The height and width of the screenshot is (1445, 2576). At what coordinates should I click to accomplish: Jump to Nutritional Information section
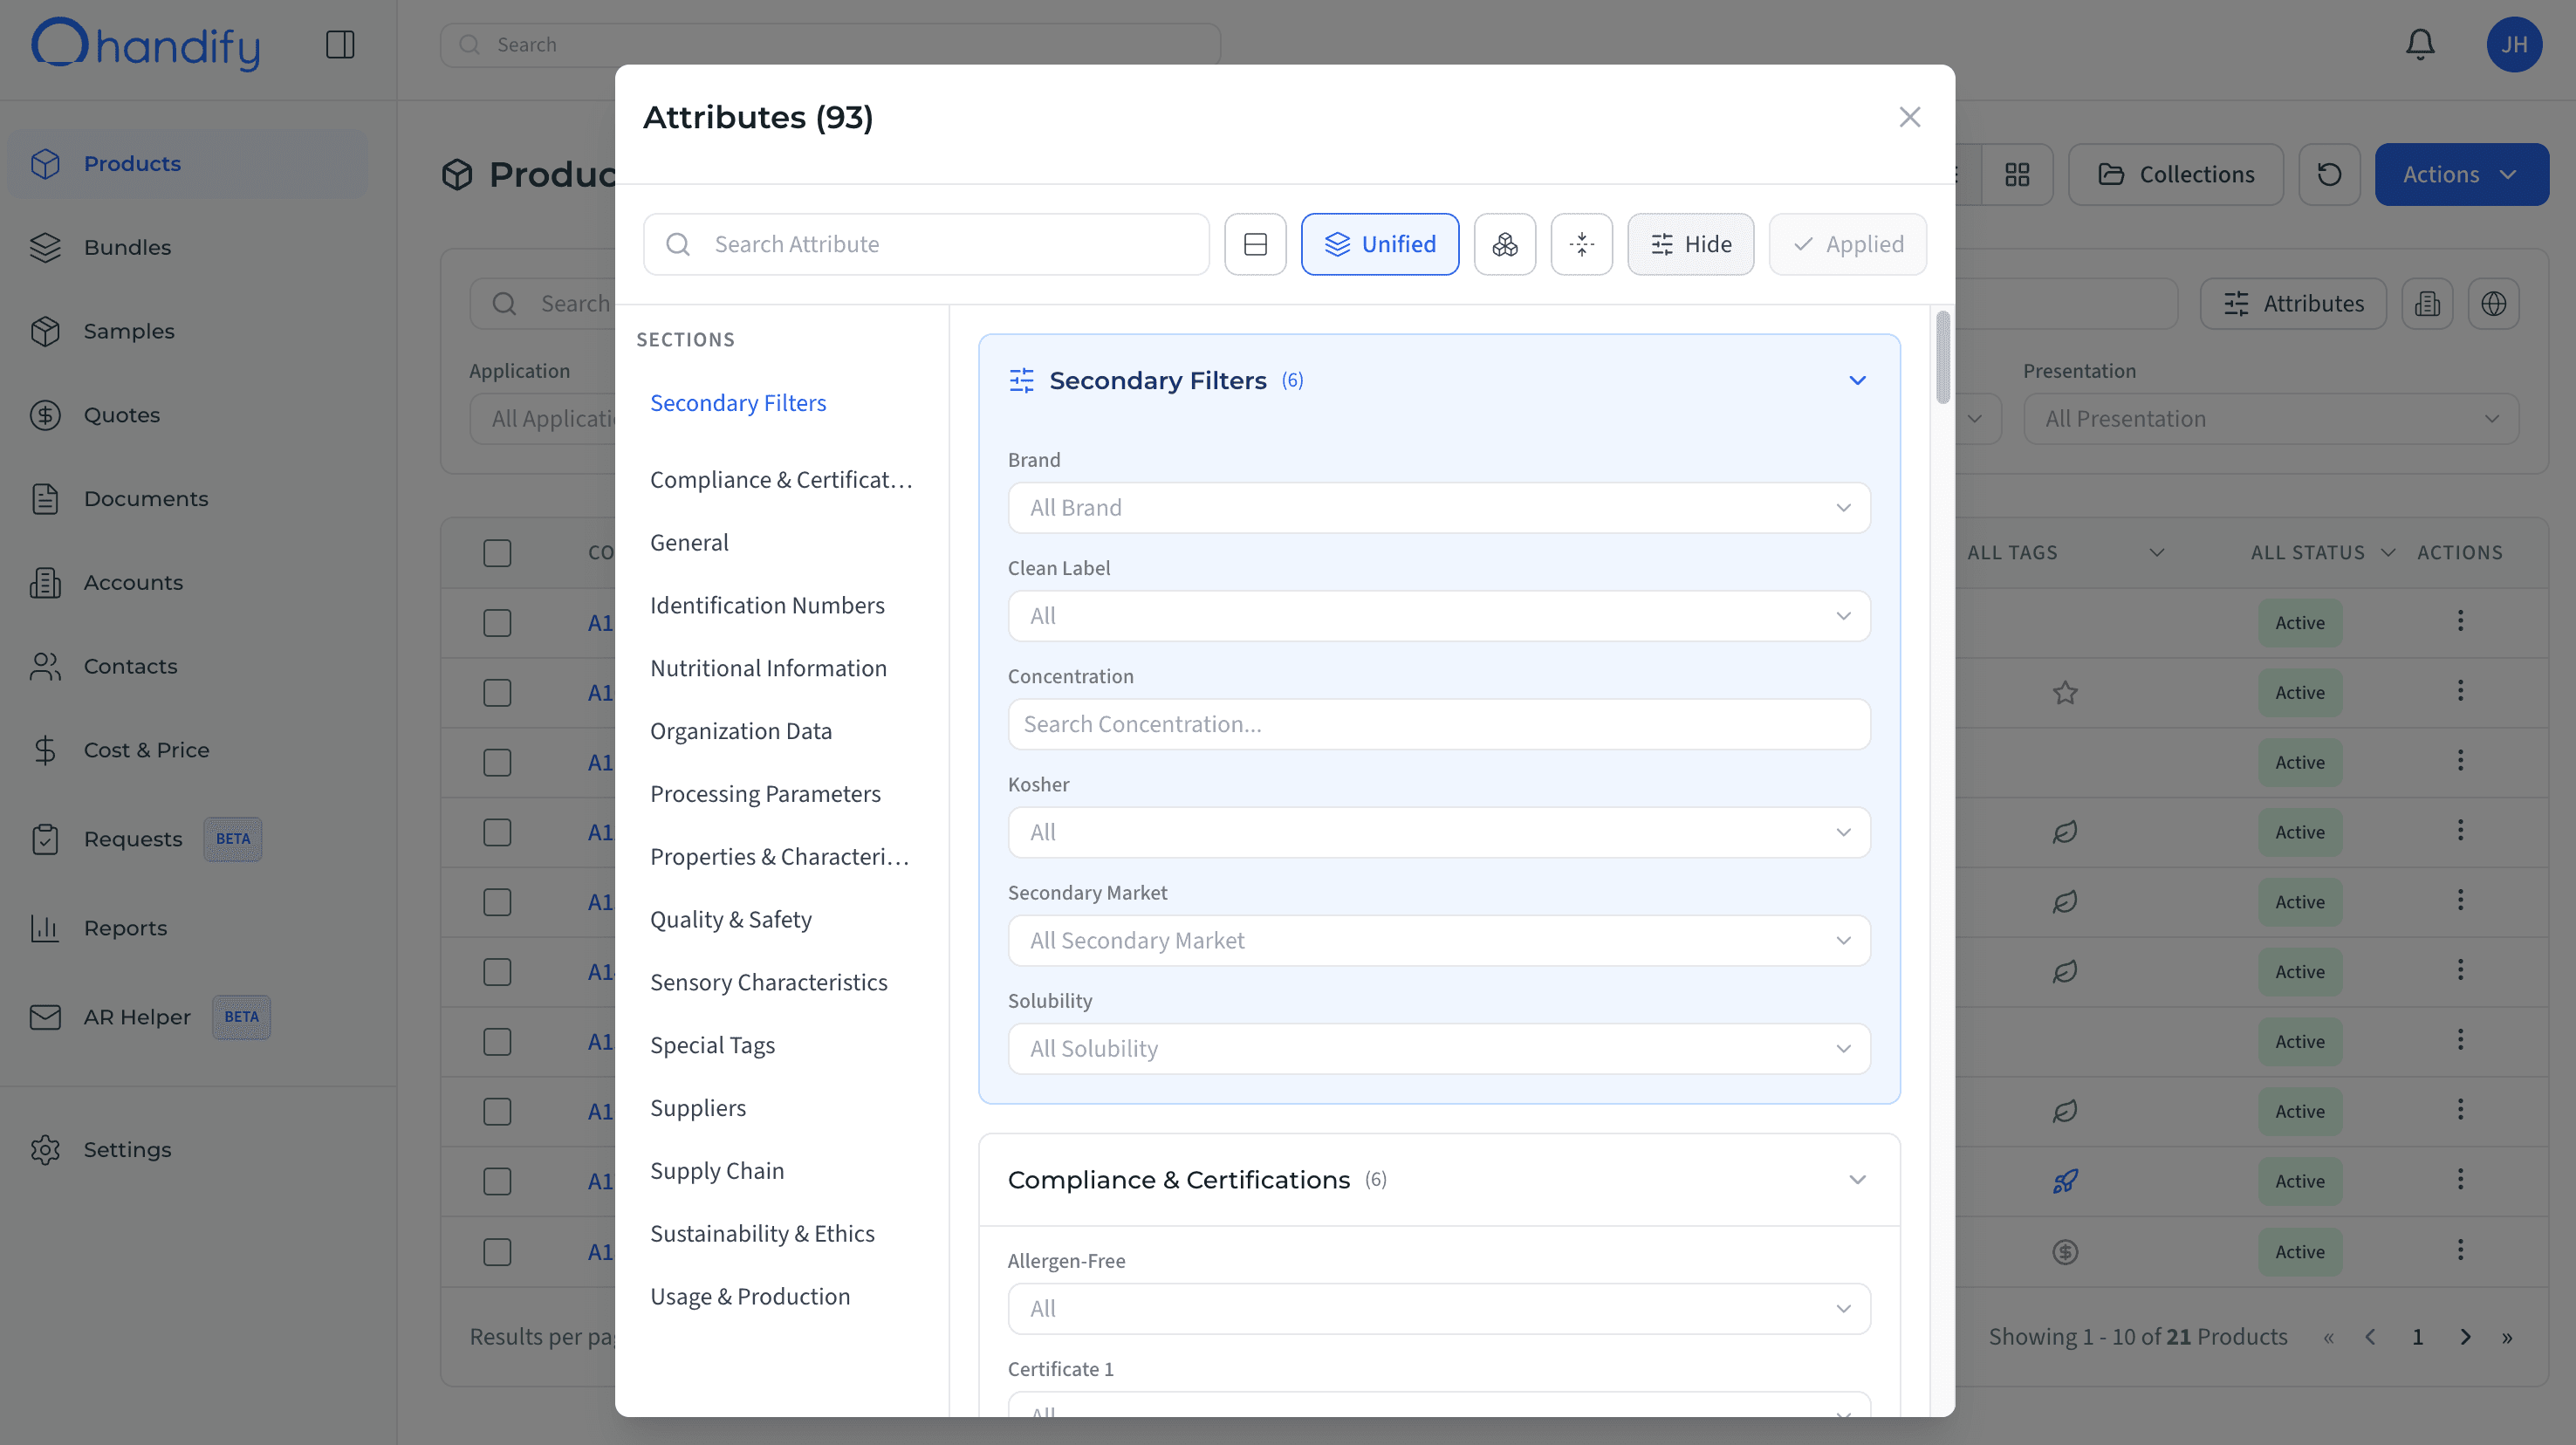pyautogui.click(x=768, y=668)
